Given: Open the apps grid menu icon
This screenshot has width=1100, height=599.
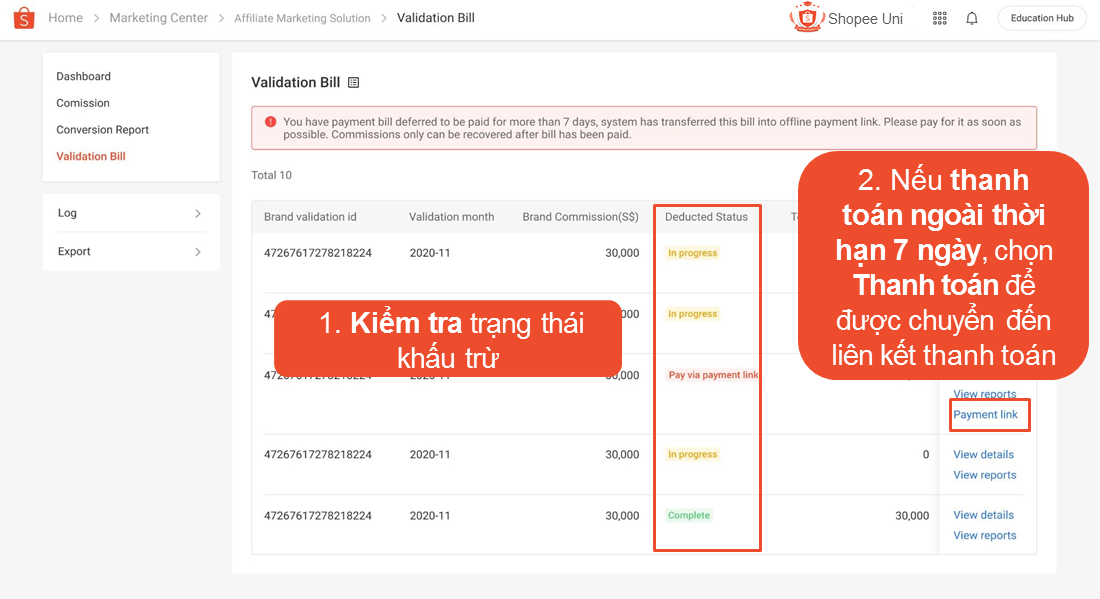Looking at the screenshot, I should pyautogui.click(x=939, y=18).
